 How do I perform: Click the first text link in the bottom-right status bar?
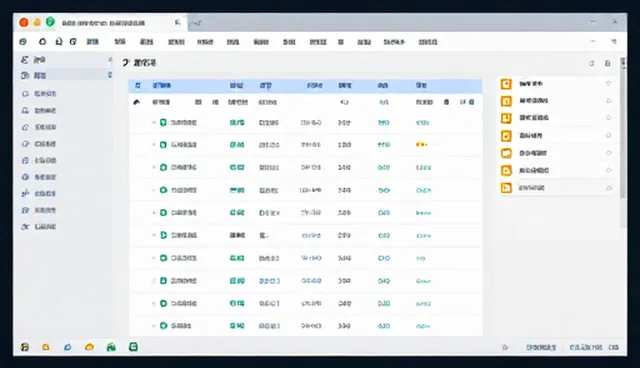pyautogui.click(x=541, y=348)
